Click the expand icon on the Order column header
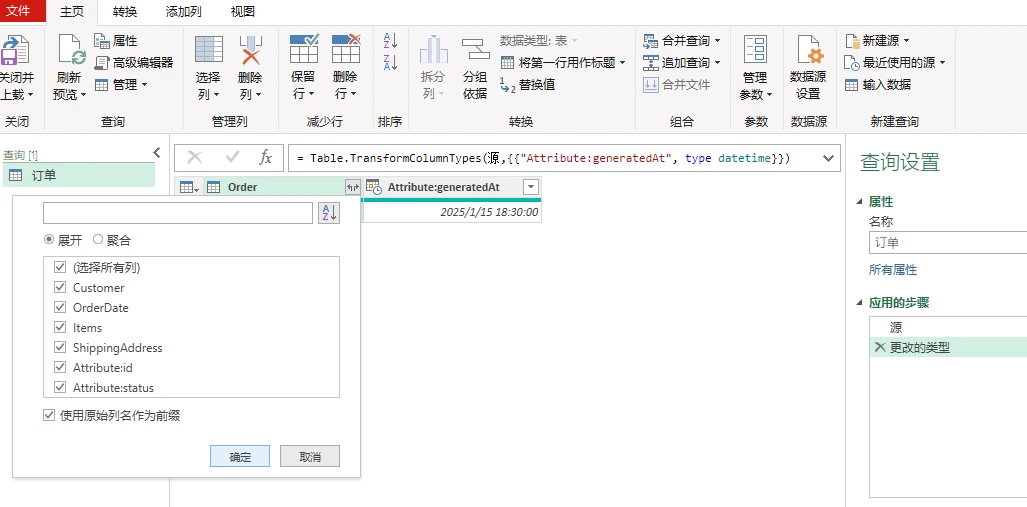 point(352,187)
